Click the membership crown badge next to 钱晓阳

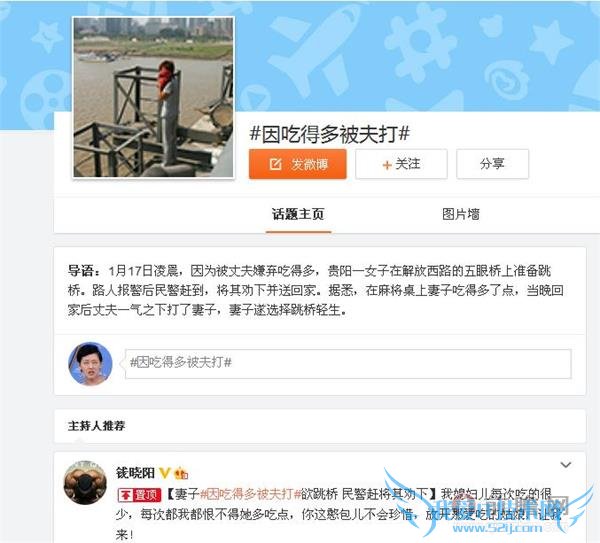point(181,473)
